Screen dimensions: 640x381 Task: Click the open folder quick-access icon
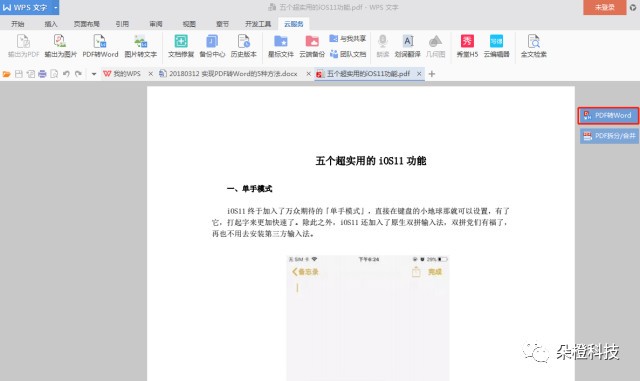[x=6, y=74]
